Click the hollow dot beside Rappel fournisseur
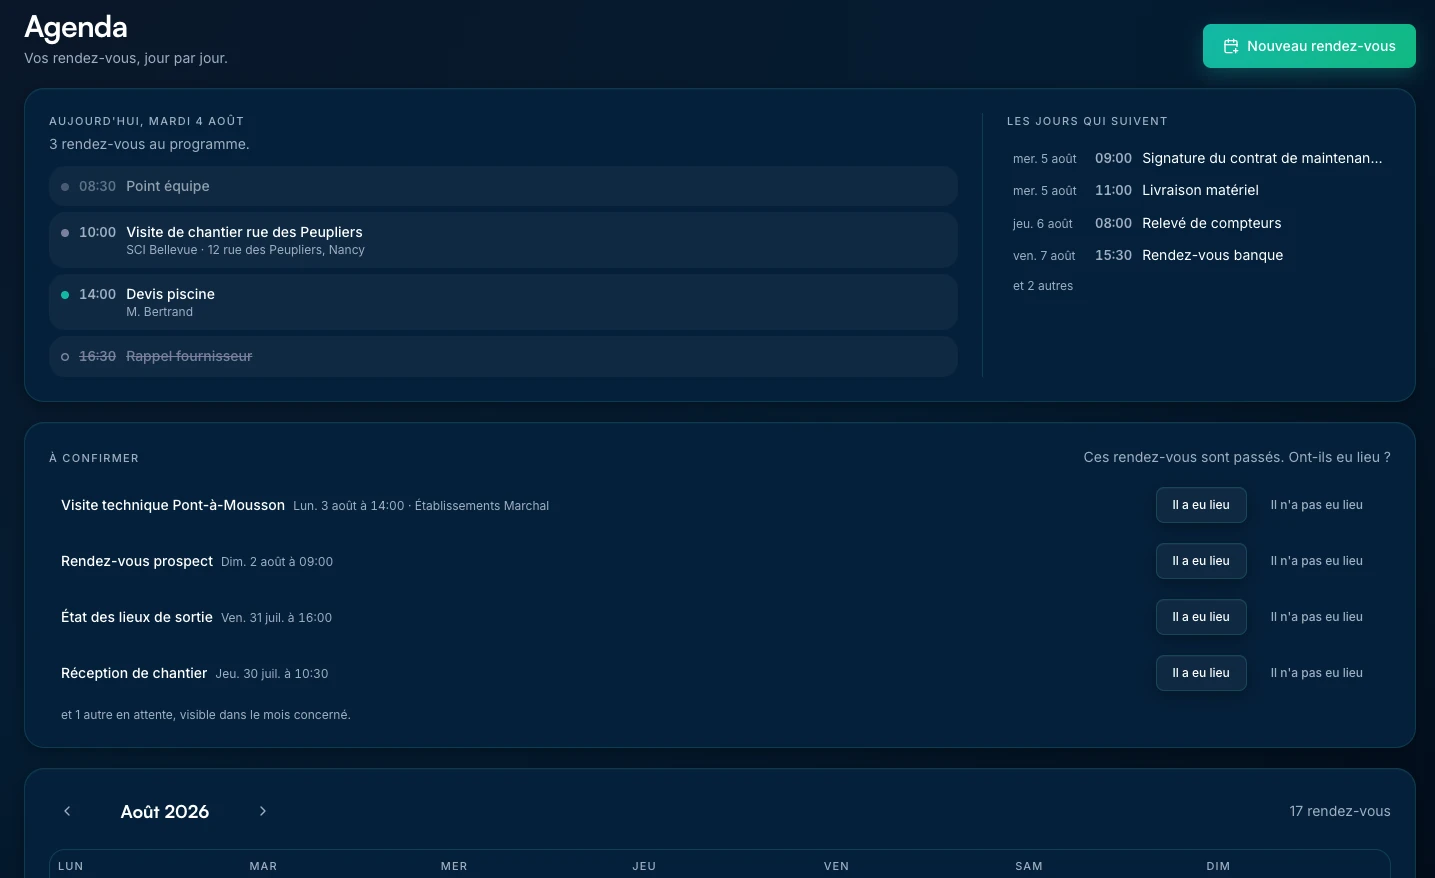 tap(65, 357)
